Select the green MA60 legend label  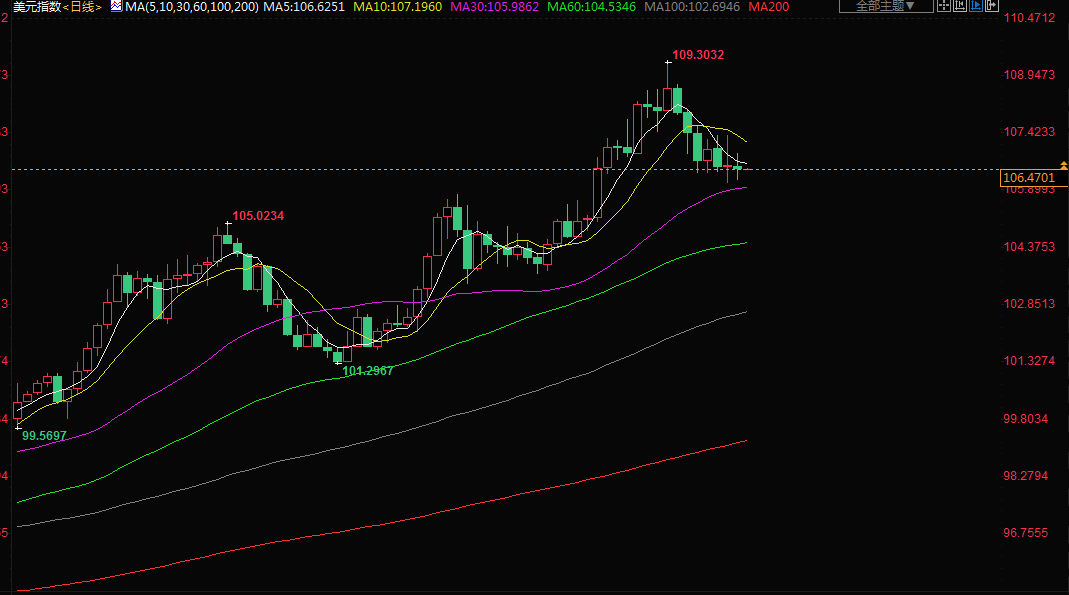593,7
